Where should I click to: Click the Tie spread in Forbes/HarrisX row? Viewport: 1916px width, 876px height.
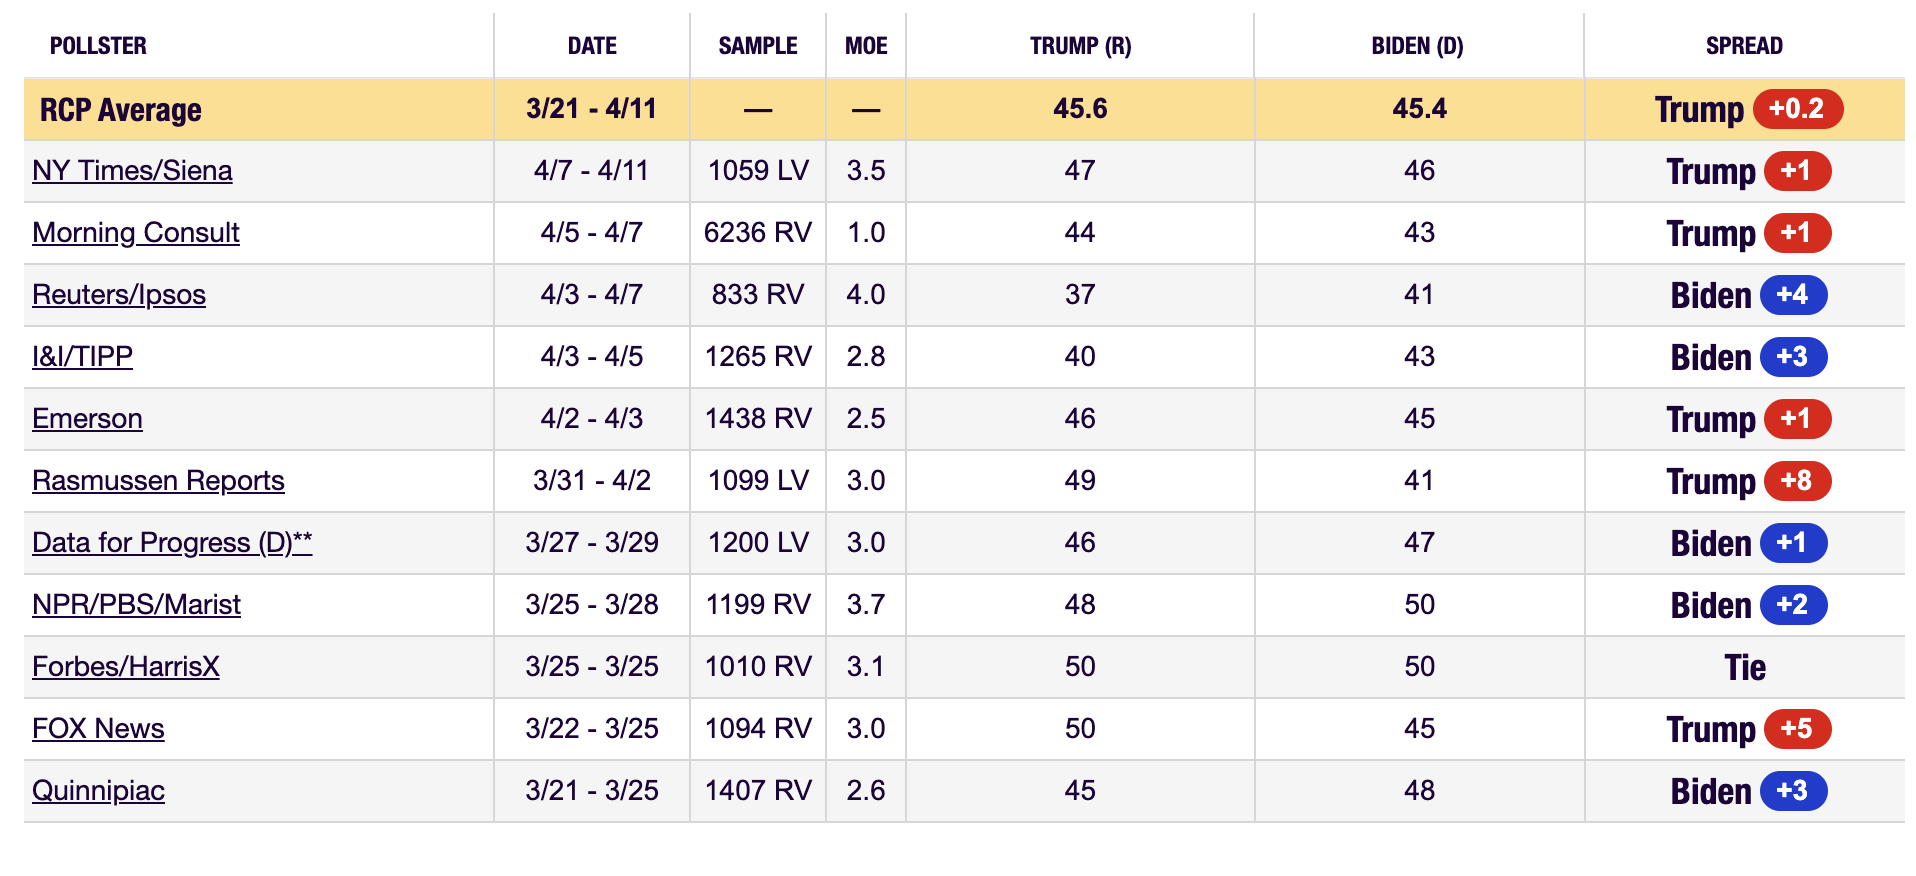click(x=1745, y=667)
